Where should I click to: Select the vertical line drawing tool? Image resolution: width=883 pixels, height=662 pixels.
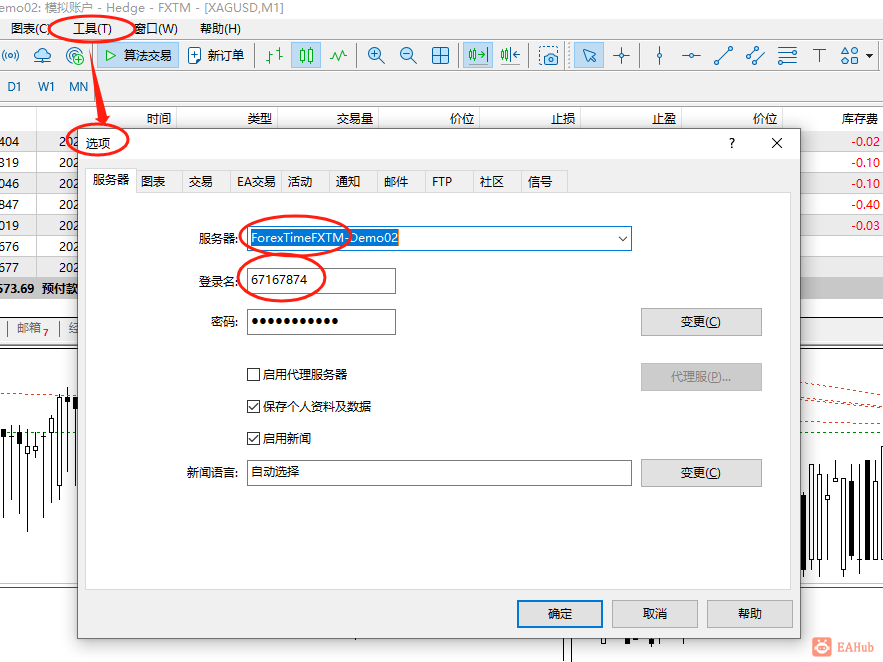(x=659, y=55)
